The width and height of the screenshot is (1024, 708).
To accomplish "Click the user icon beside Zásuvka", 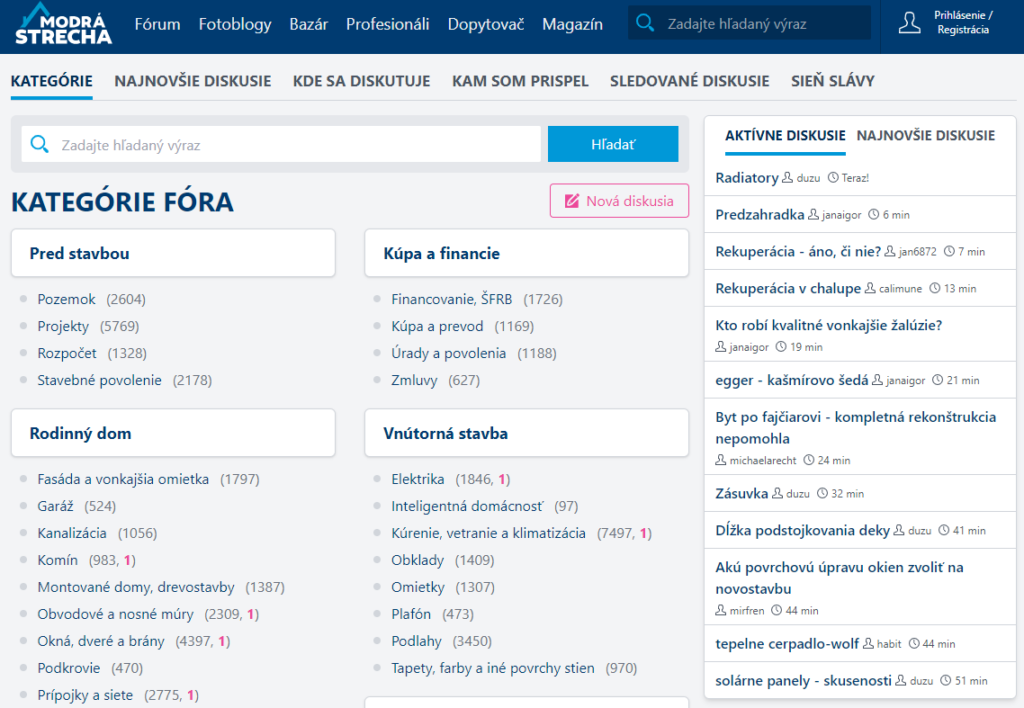I will click(778, 494).
